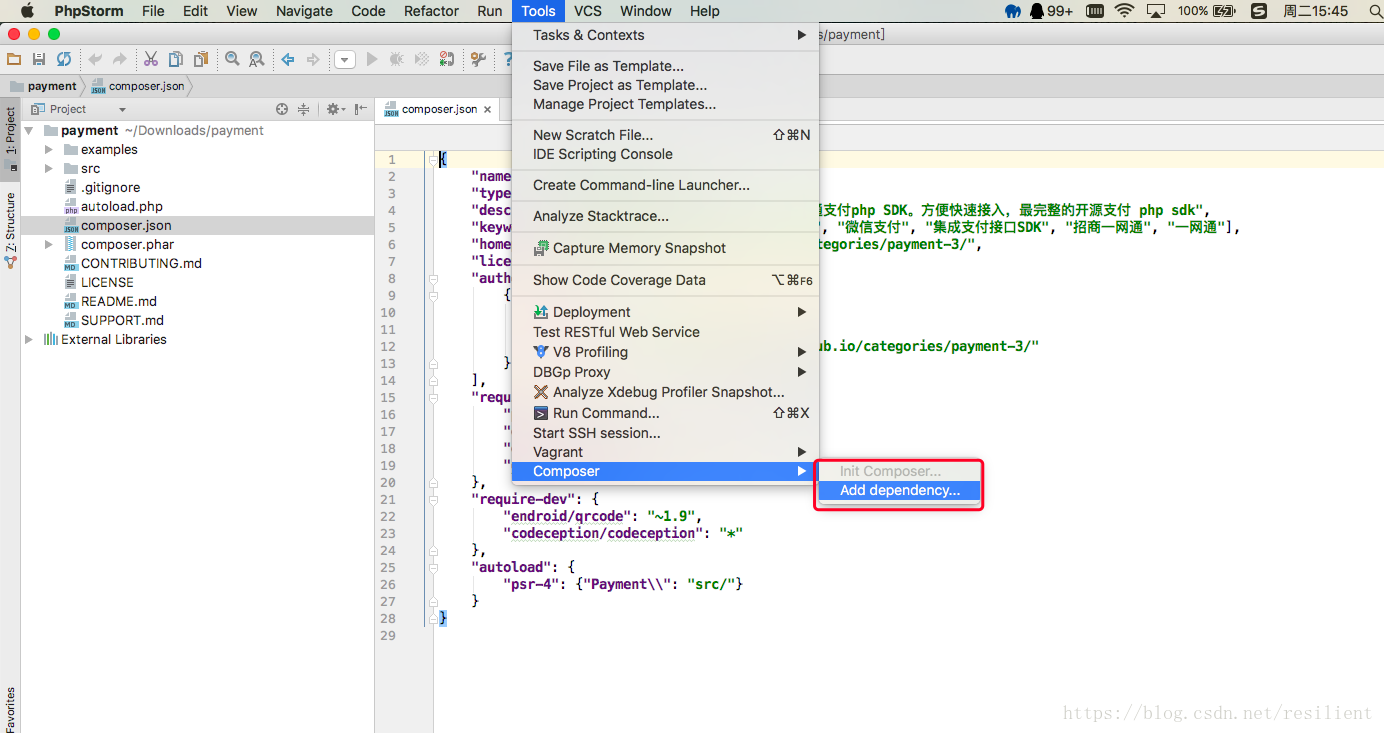Click the Copy icon in the toolbar
The width and height of the screenshot is (1384, 733).
pos(176,60)
